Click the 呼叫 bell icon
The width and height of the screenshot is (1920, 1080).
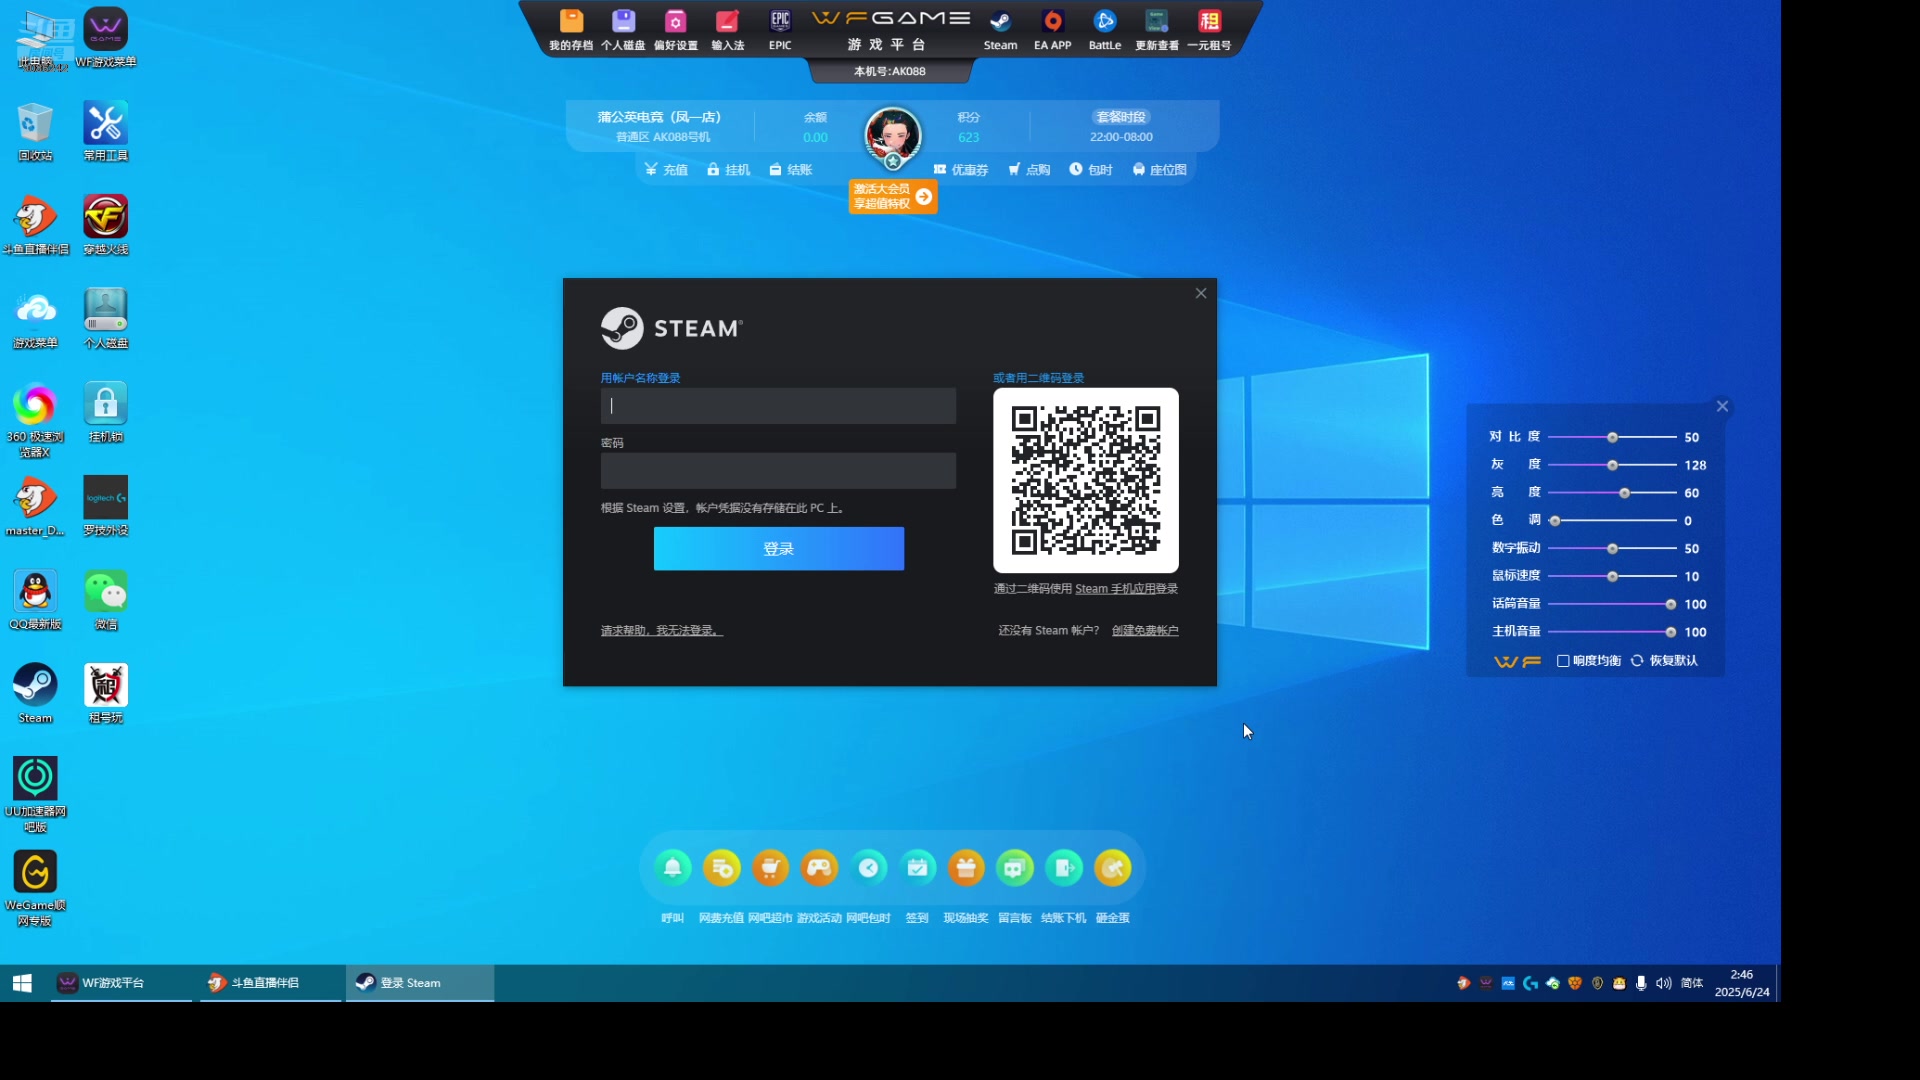click(673, 868)
